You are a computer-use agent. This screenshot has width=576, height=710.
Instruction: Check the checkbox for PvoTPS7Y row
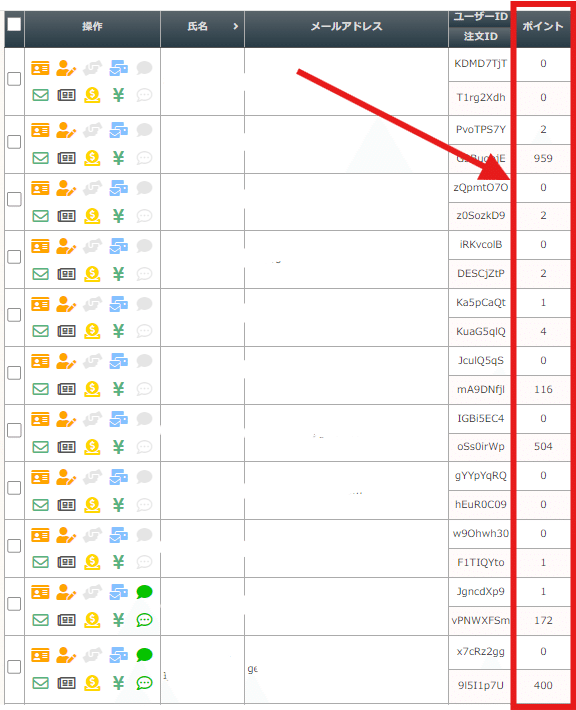pyautogui.click(x=14, y=142)
